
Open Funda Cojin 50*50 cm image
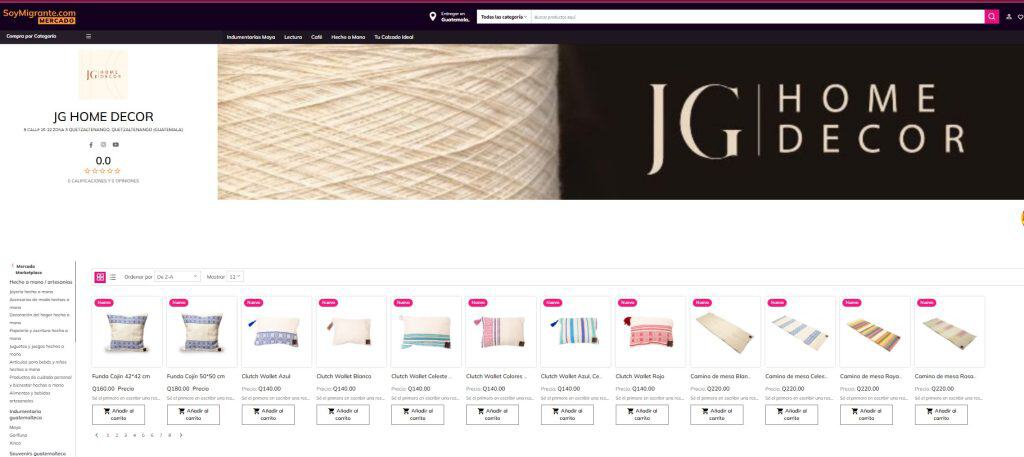tap(201, 332)
